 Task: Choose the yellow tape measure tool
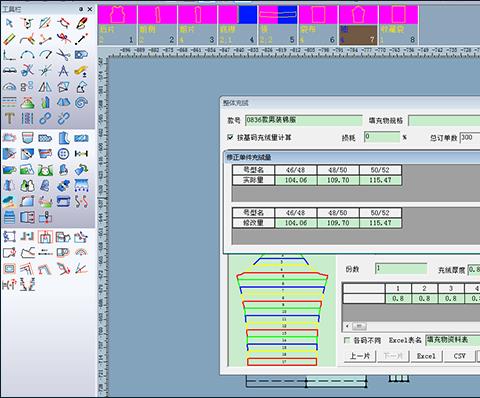click(x=81, y=71)
